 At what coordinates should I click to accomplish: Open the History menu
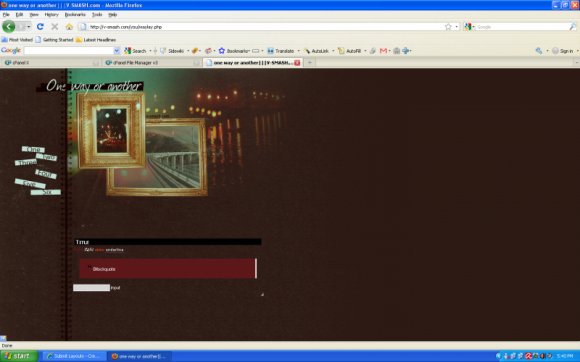(x=51, y=14)
